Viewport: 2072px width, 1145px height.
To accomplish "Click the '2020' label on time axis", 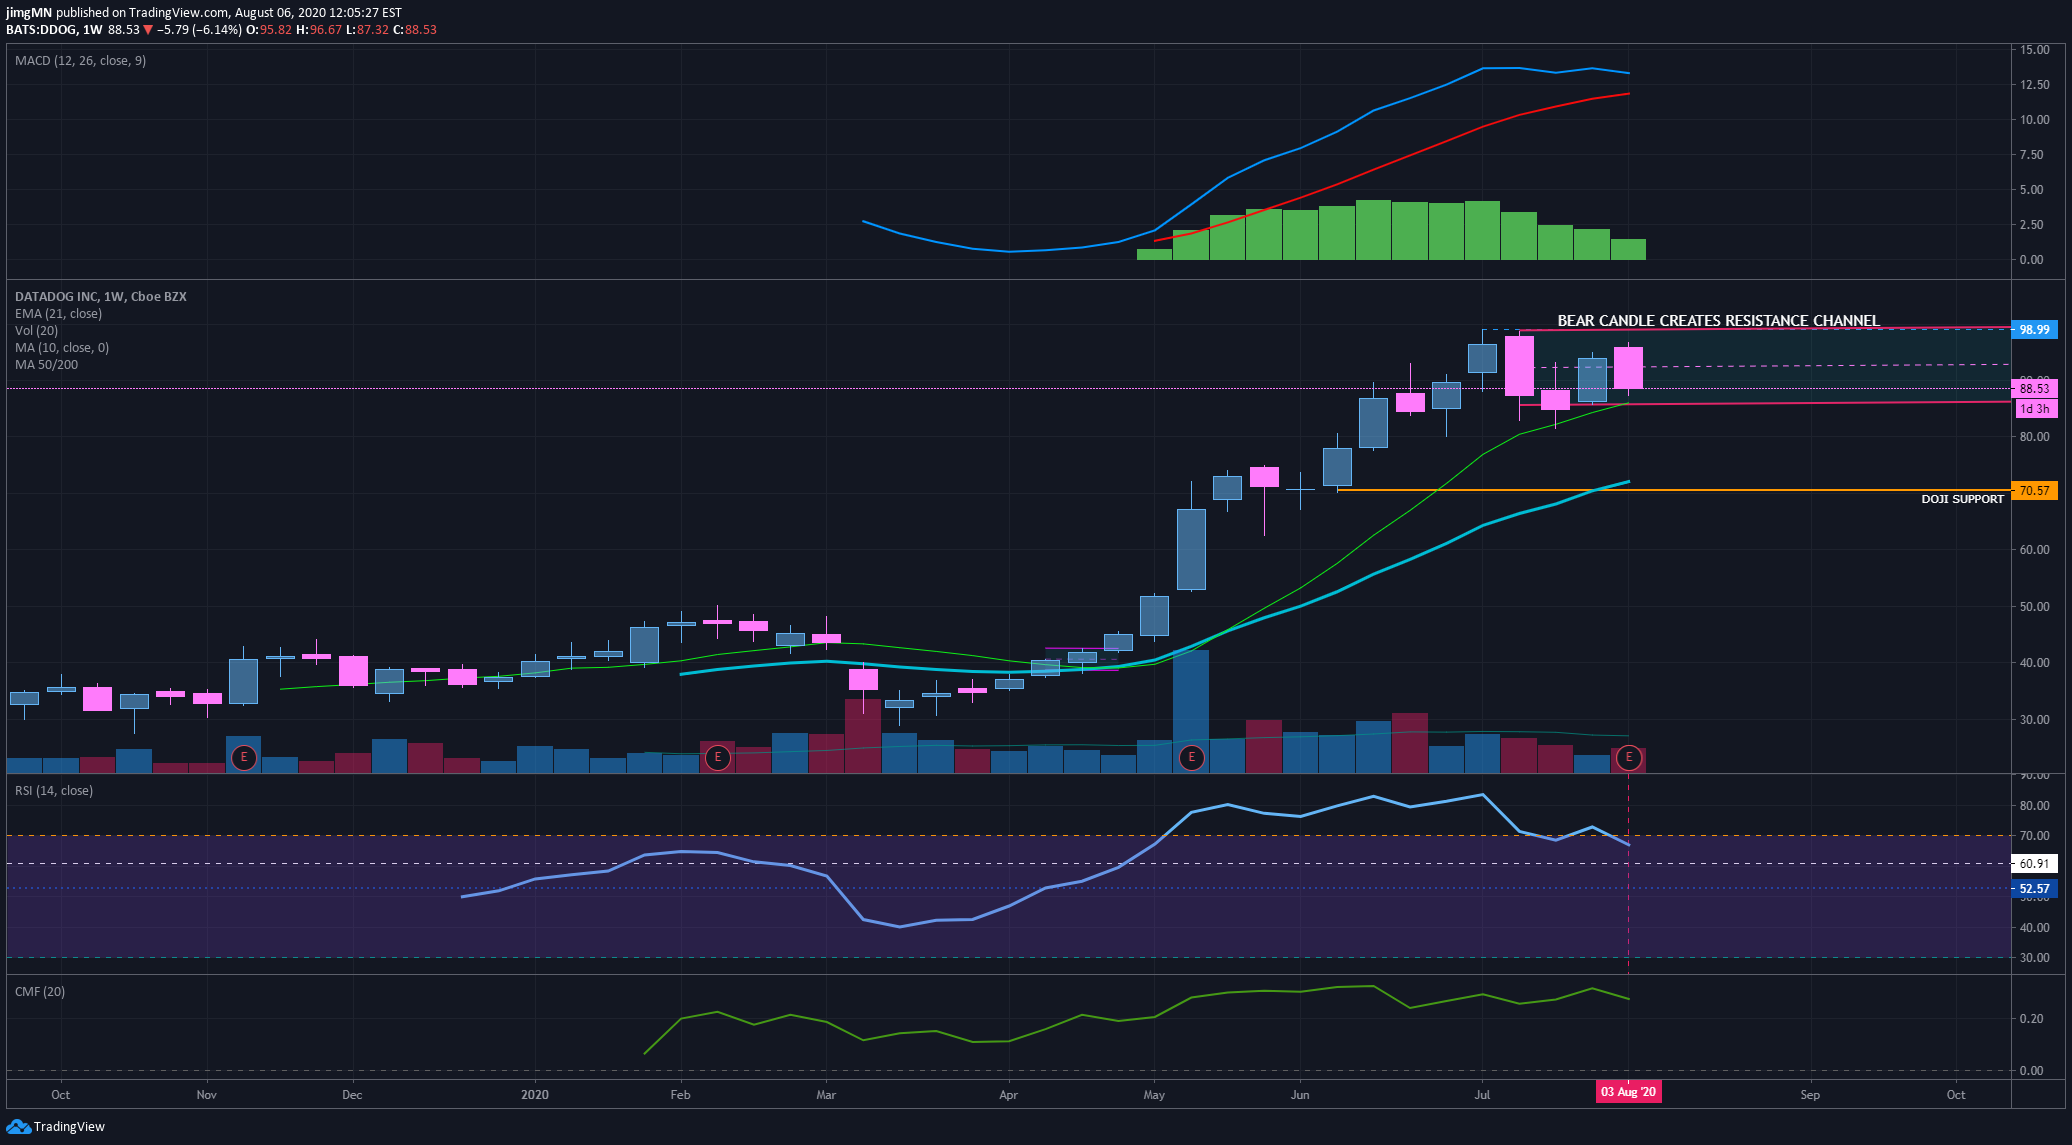I will (535, 1095).
